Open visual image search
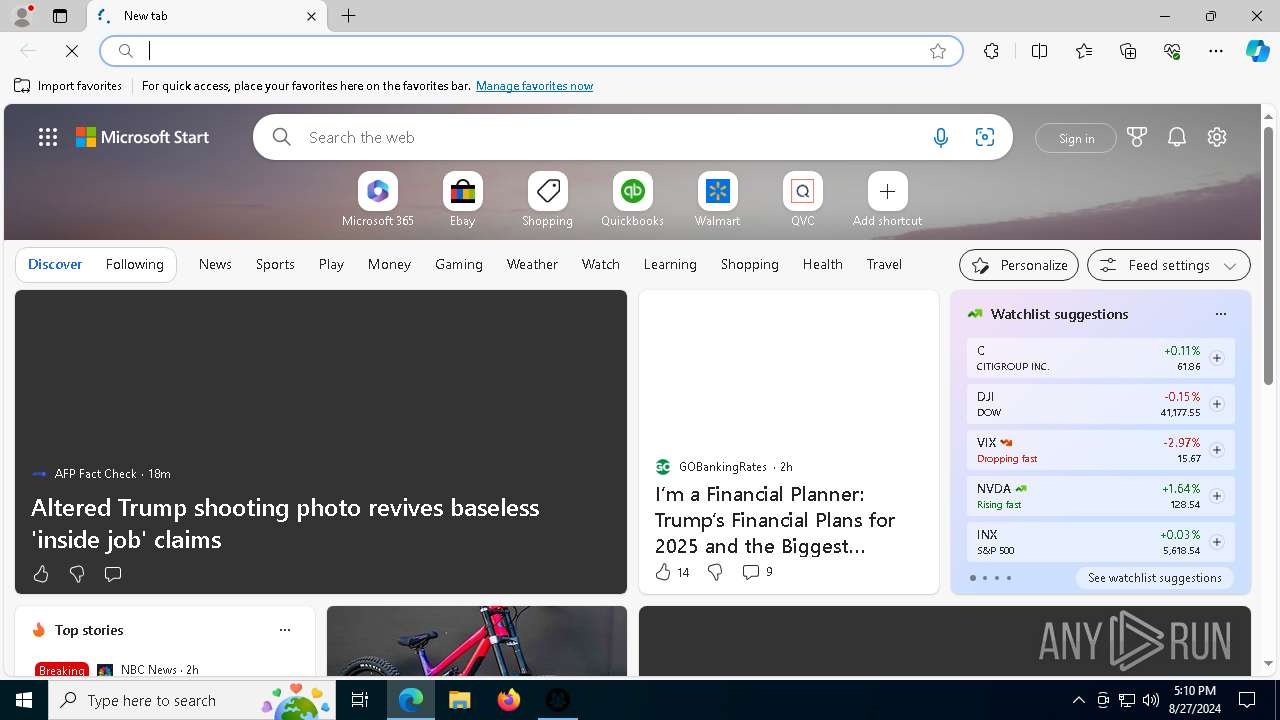Image resolution: width=1280 pixels, height=720 pixels. 985,138
